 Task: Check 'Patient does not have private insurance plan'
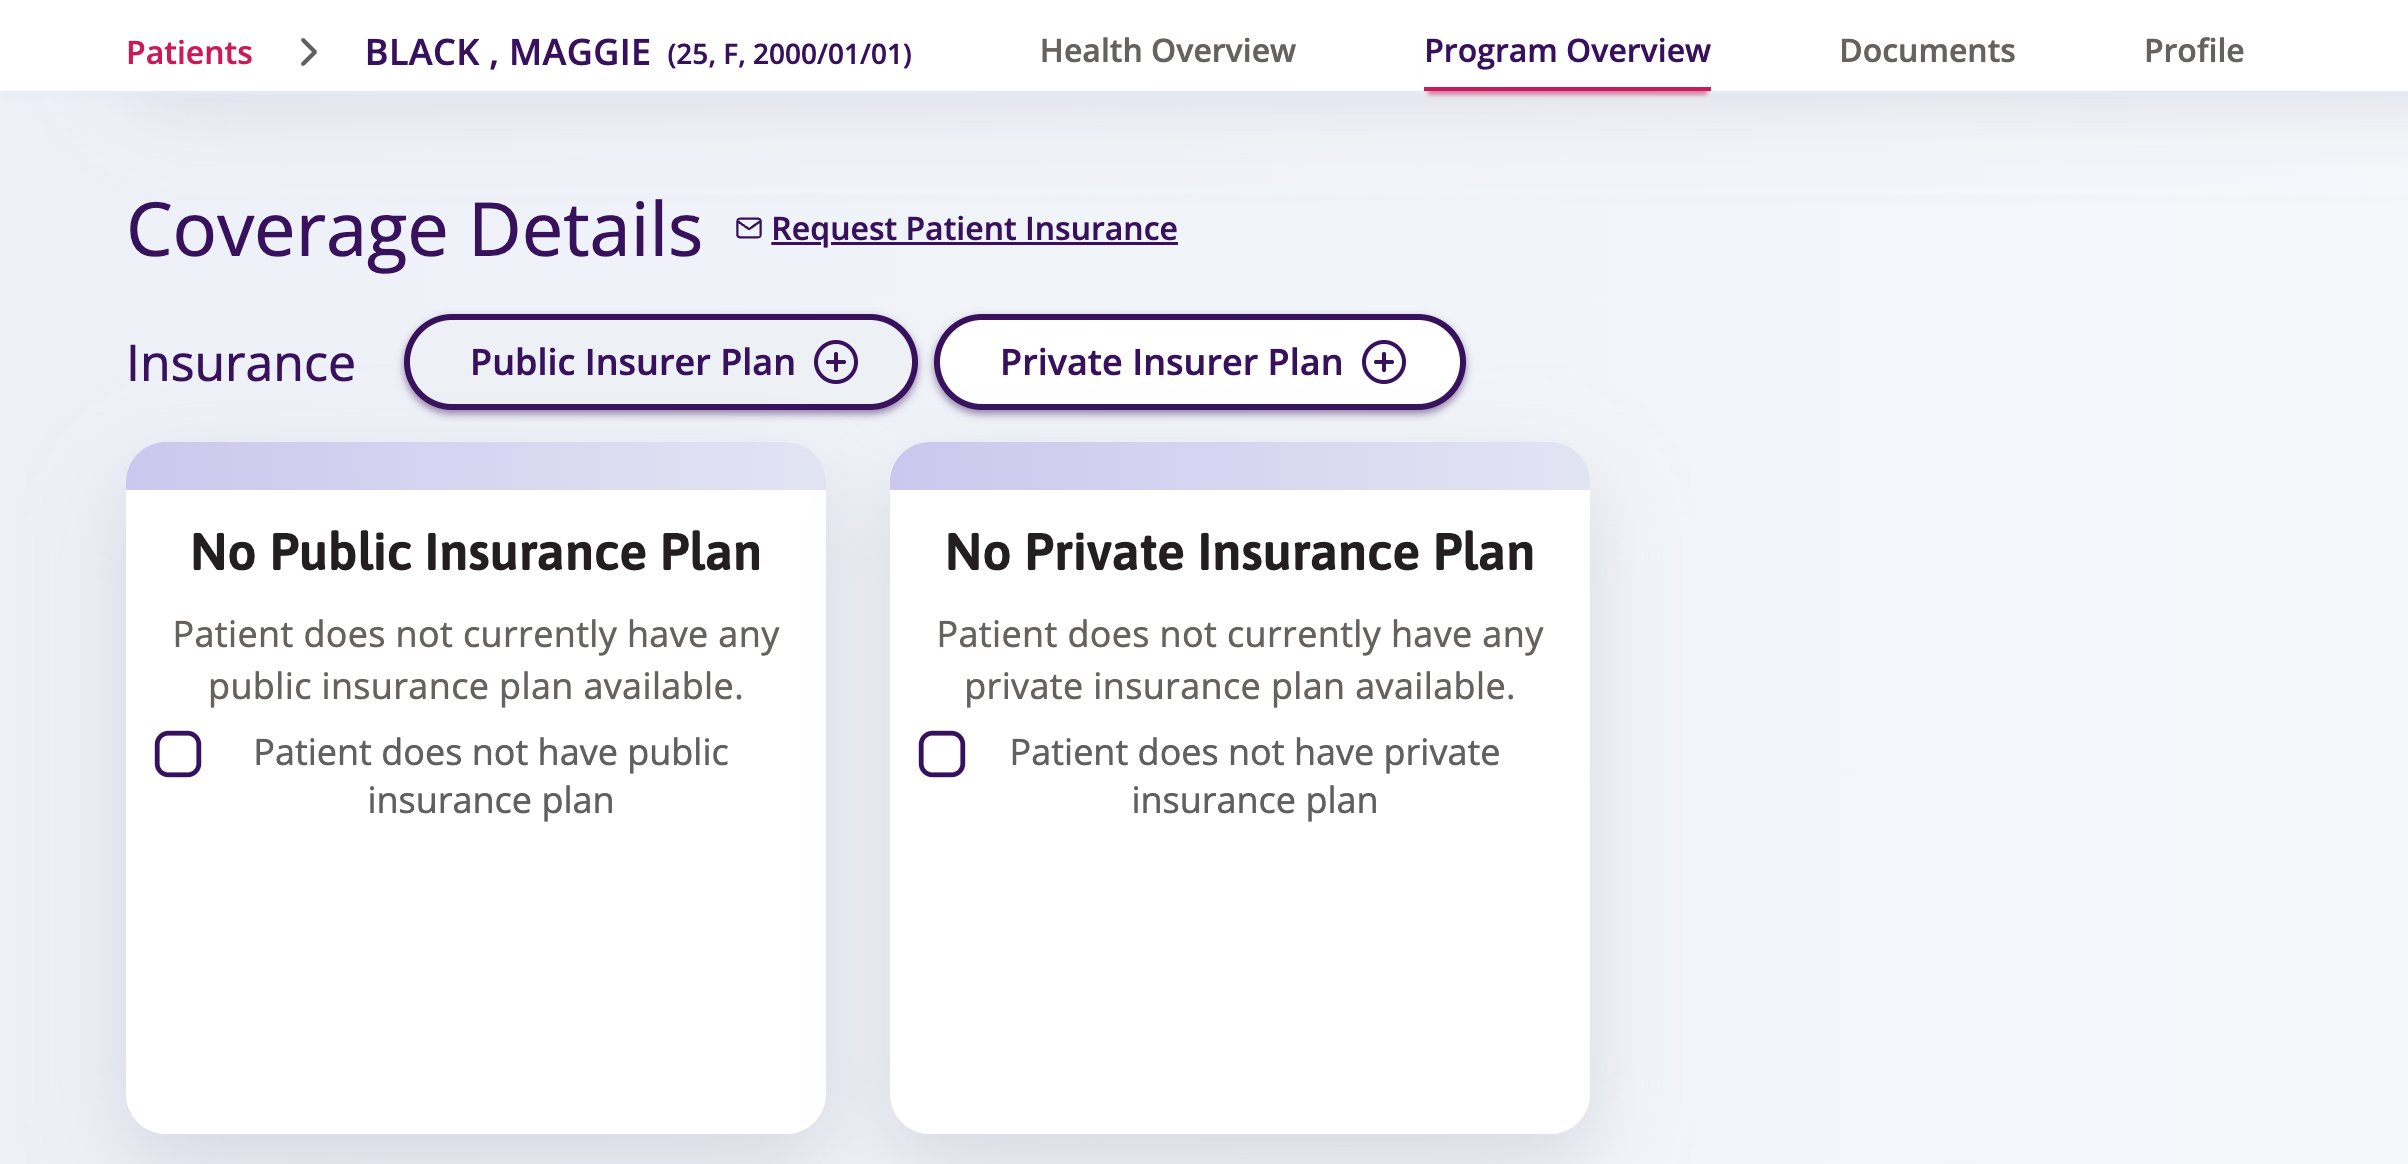coord(942,754)
